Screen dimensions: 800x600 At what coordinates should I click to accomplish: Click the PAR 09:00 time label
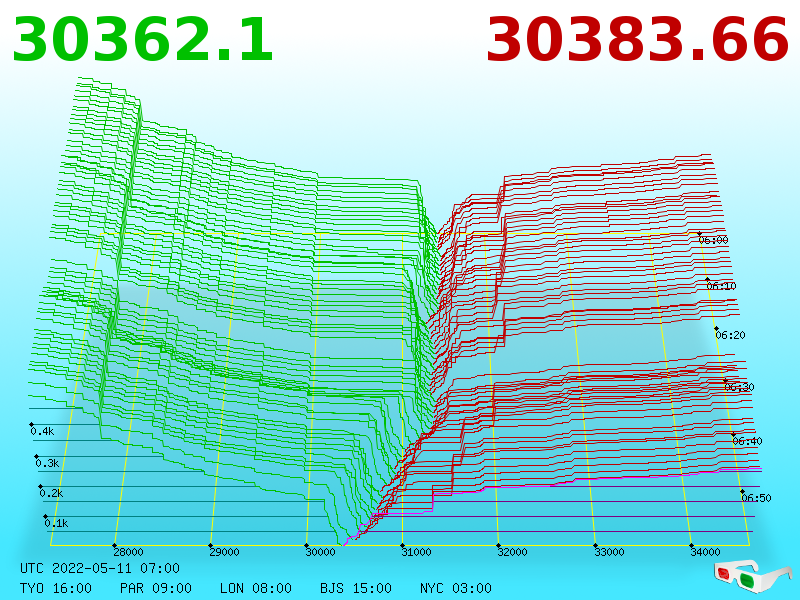(156, 588)
